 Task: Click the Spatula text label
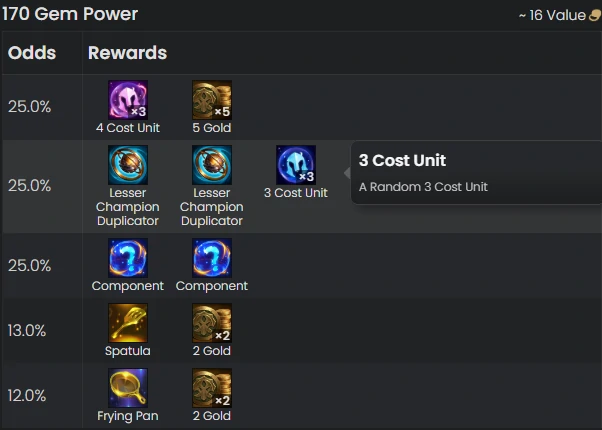128,351
